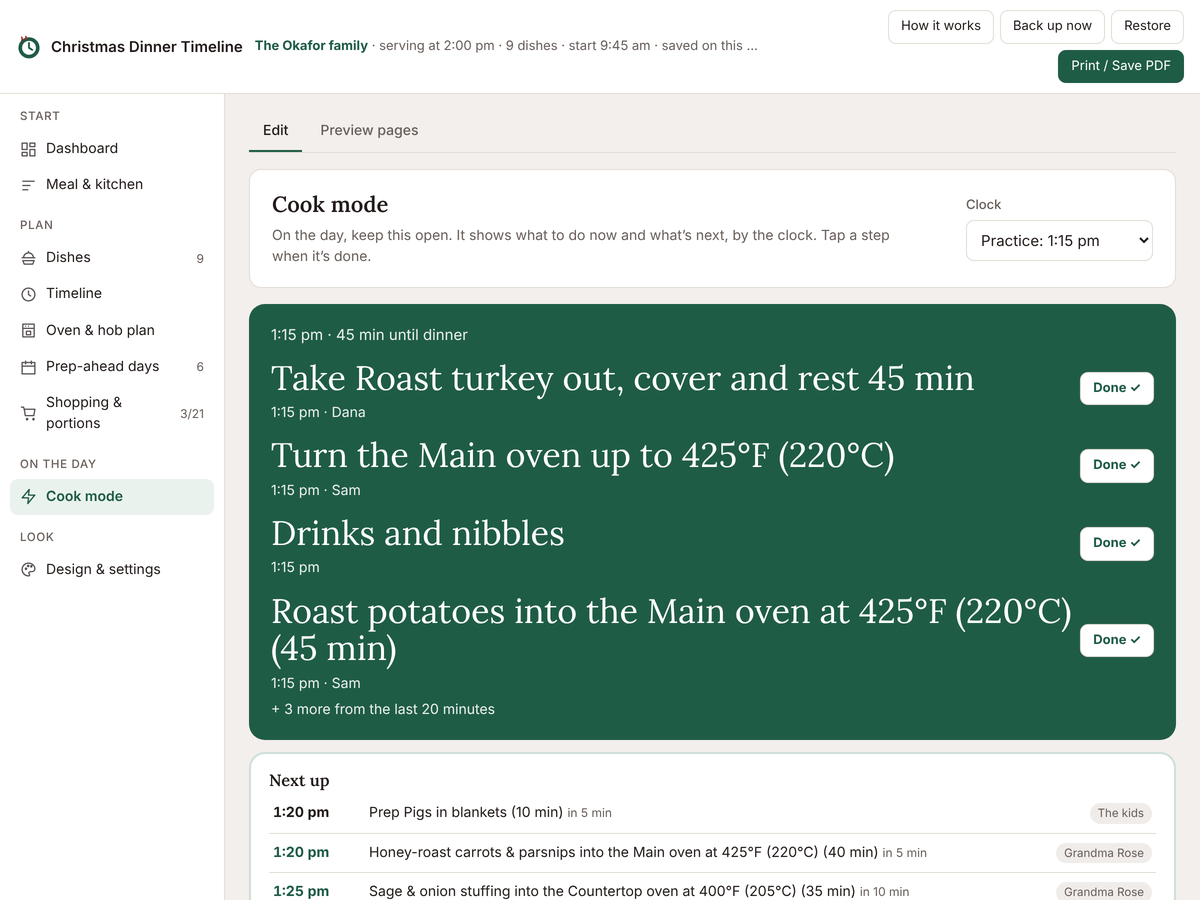Click the Oven & hob plan icon
Image resolution: width=1200 pixels, height=900 pixels.
(28, 330)
